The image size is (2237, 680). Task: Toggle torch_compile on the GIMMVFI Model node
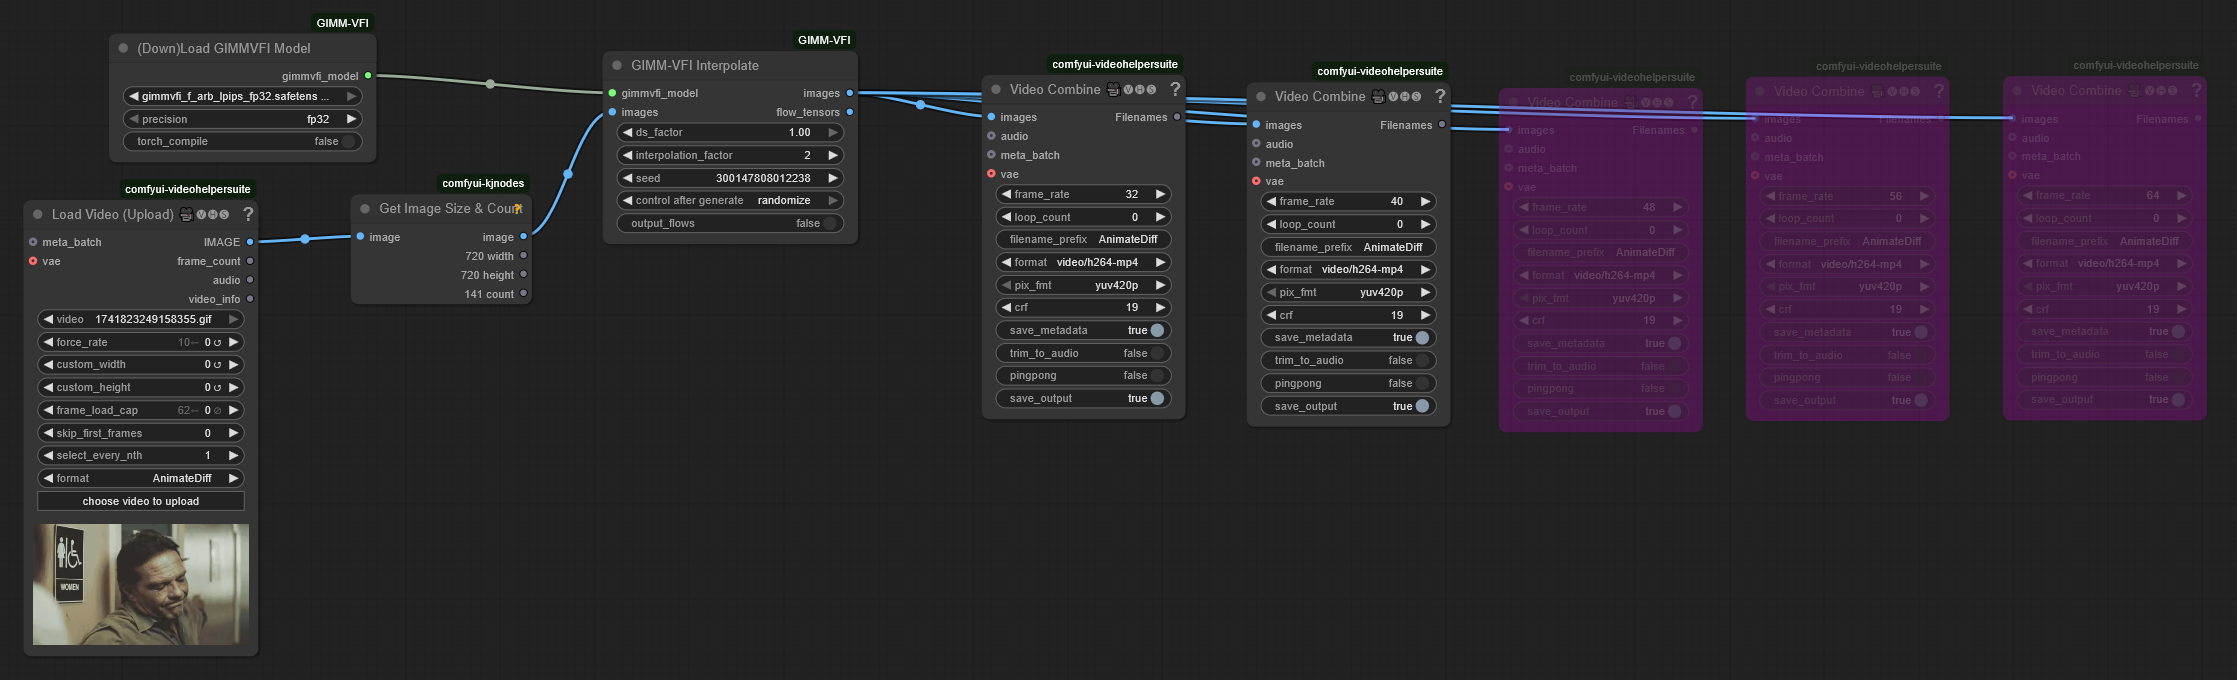(x=243, y=141)
